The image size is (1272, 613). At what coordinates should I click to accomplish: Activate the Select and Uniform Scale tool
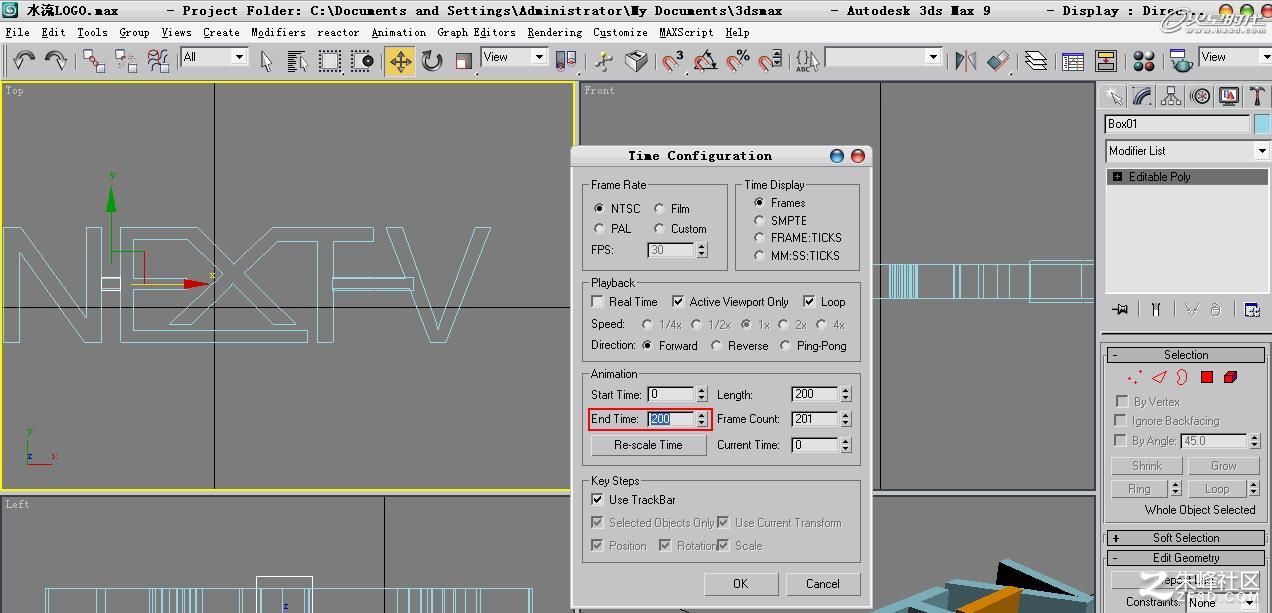[463, 61]
